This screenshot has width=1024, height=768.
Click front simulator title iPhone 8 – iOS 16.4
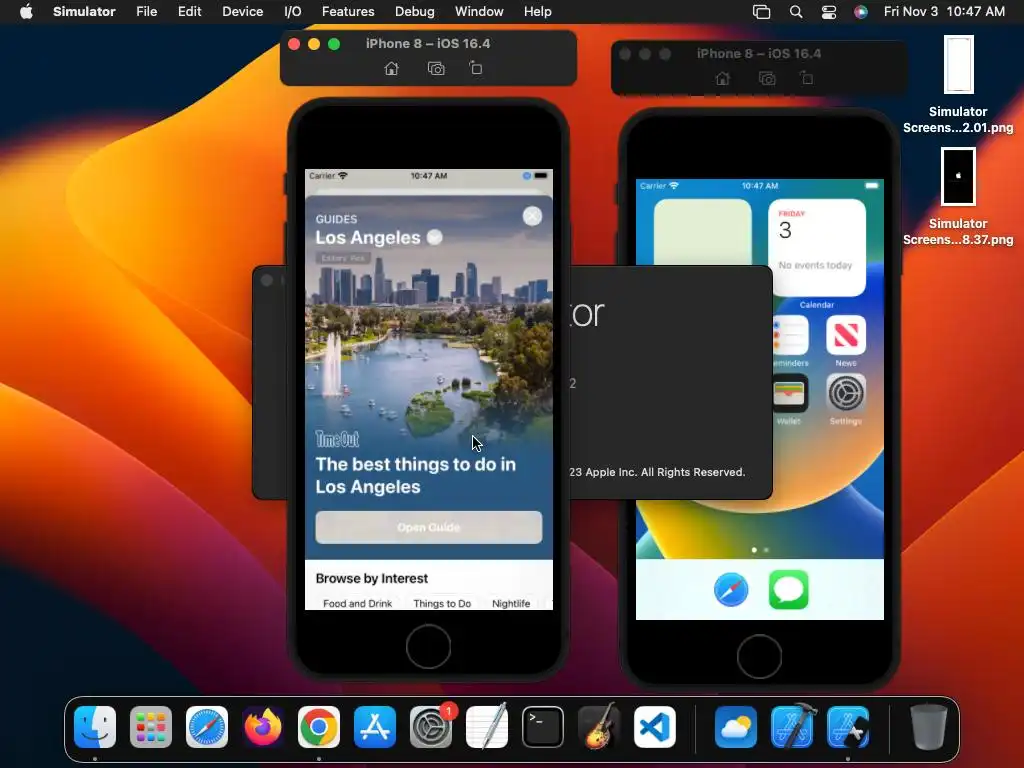pyautogui.click(x=428, y=44)
